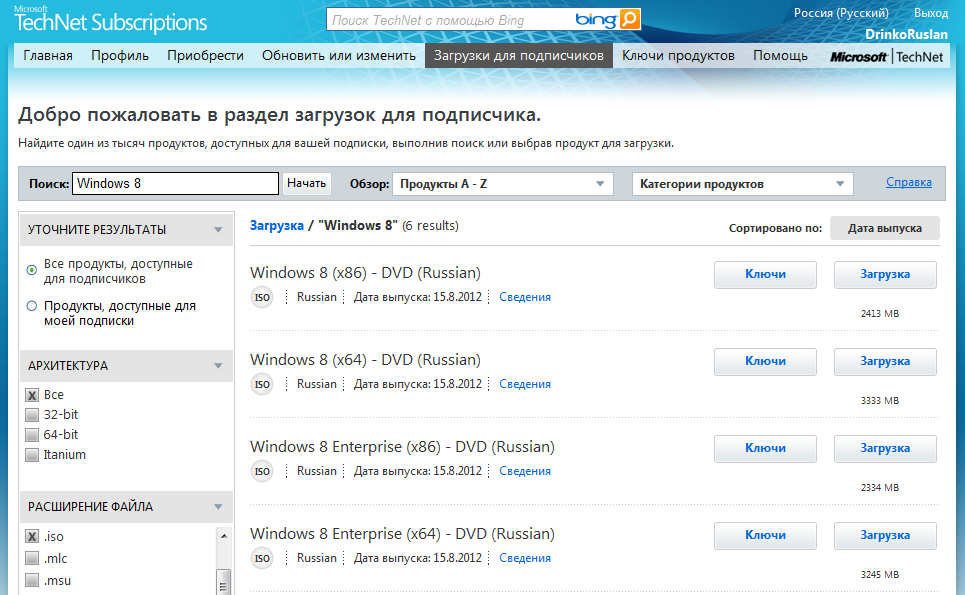Screen dimensions: 965x595
Task: Click the 'Начать' search button
Action: tap(306, 183)
